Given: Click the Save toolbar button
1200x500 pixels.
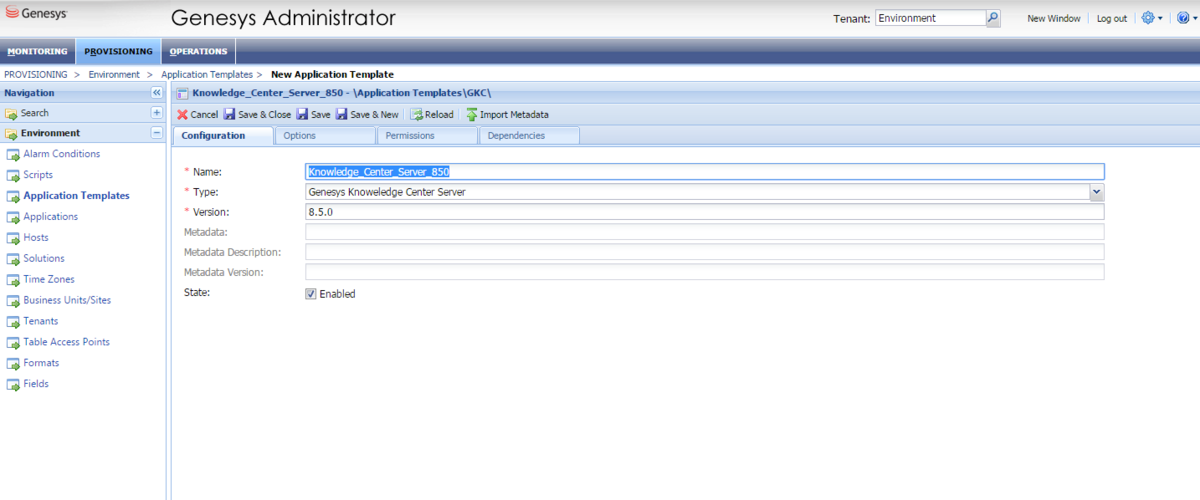Looking at the screenshot, I should tap(314, 115).
